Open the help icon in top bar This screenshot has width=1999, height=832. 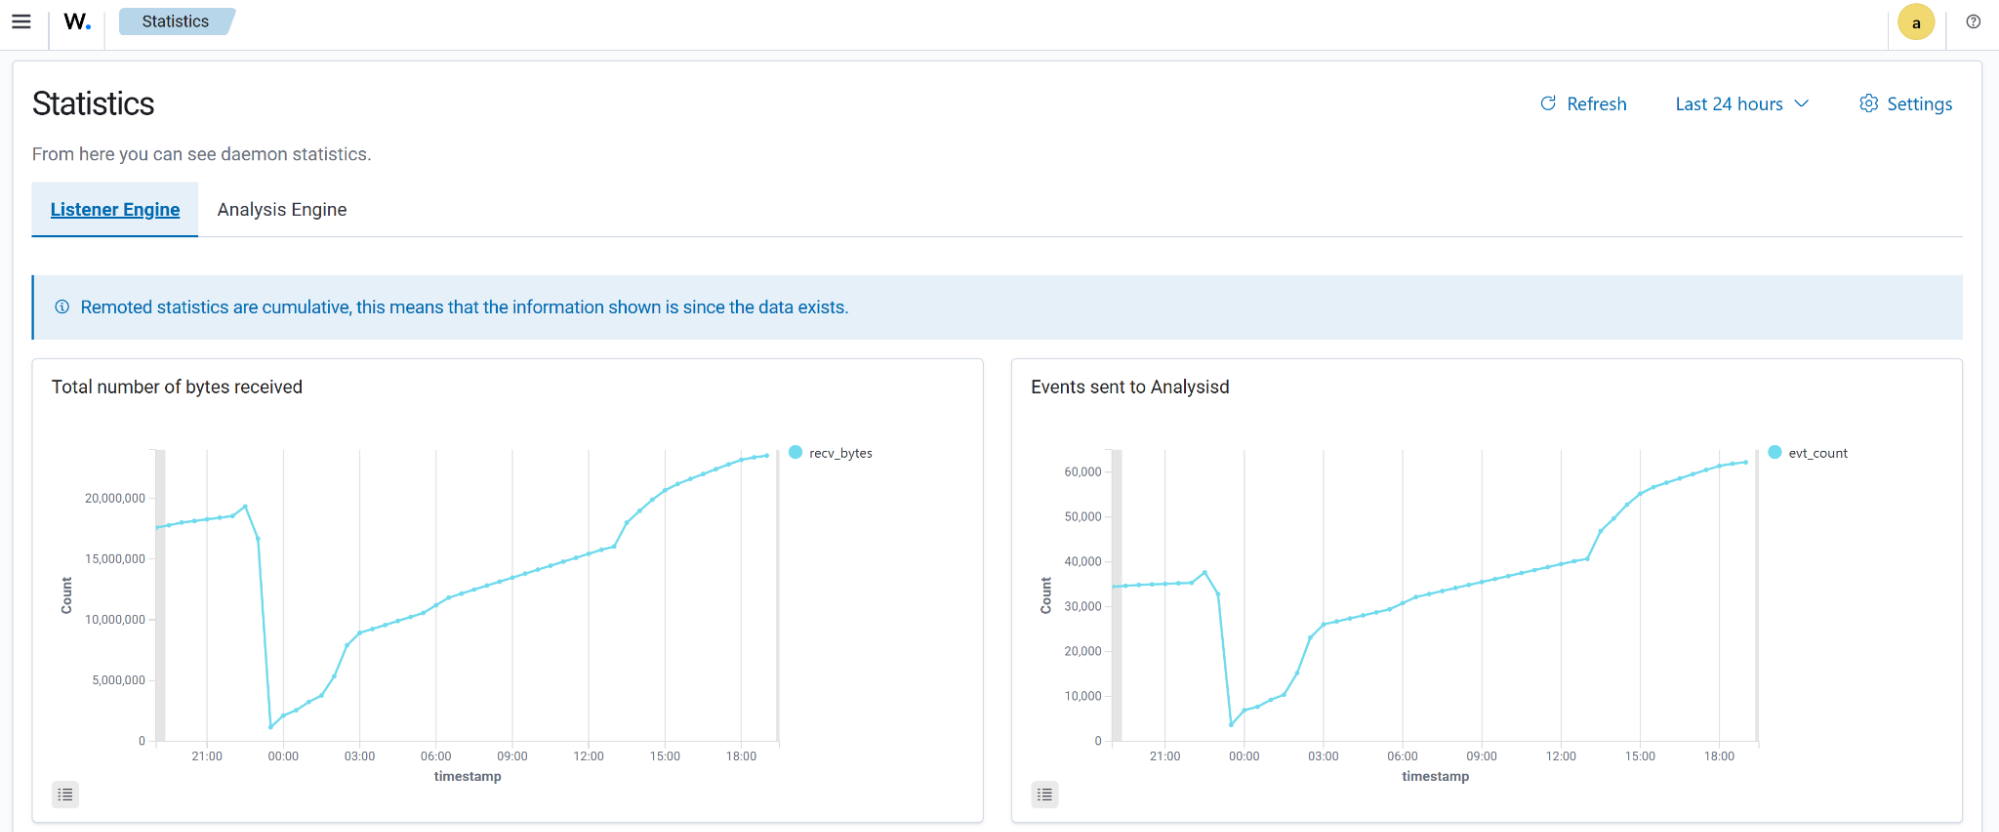[1972, 21]
